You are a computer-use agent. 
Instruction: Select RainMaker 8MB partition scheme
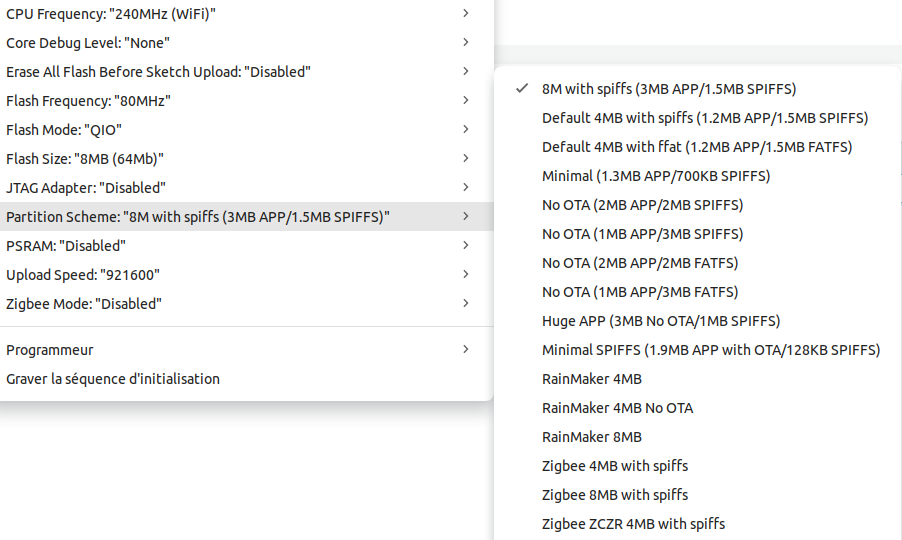[x=591, y=437]
